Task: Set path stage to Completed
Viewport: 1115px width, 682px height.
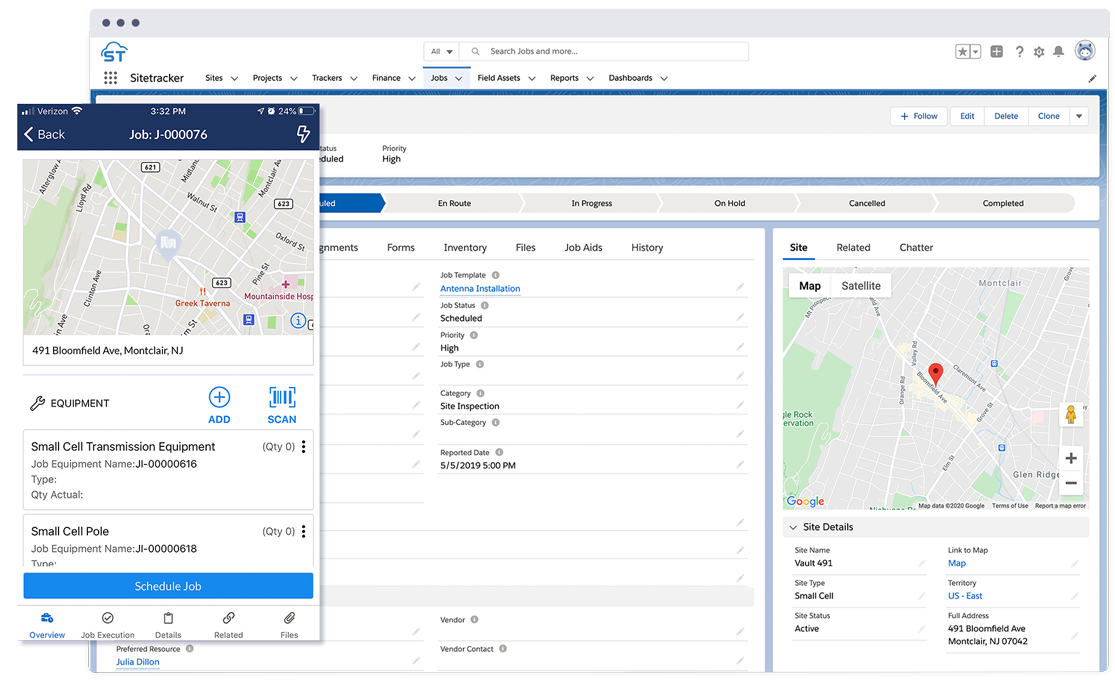Action: [1003, 203]
